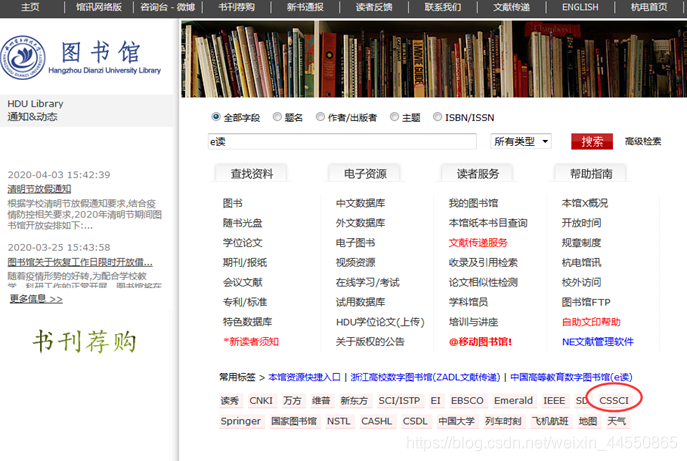The height and width of the screenshot is (461, 687).
Task: Click the CNKI tag
Action: point(261,401)
